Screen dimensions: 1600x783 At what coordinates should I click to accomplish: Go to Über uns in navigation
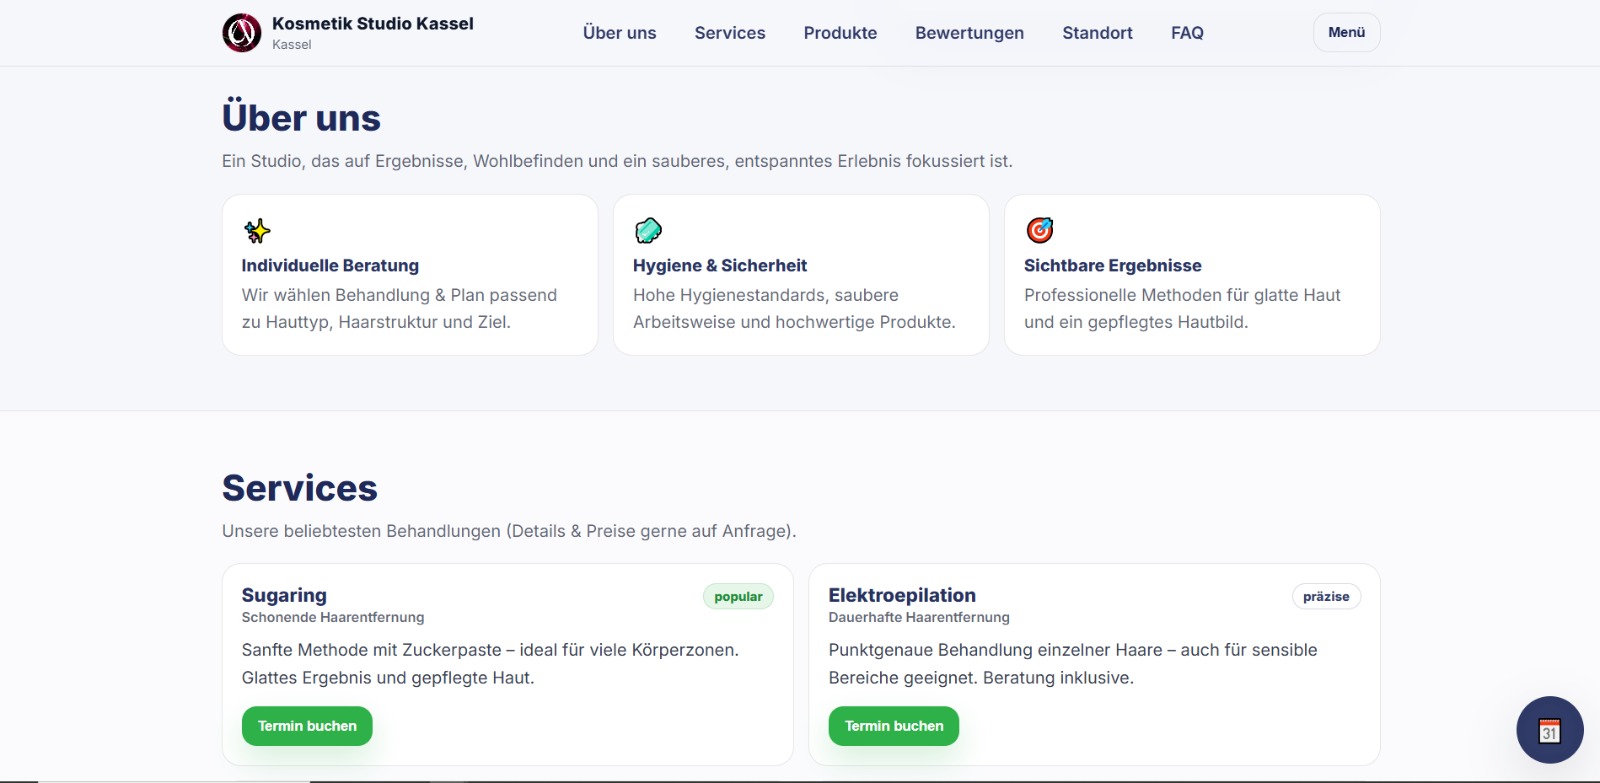point(619,33)
